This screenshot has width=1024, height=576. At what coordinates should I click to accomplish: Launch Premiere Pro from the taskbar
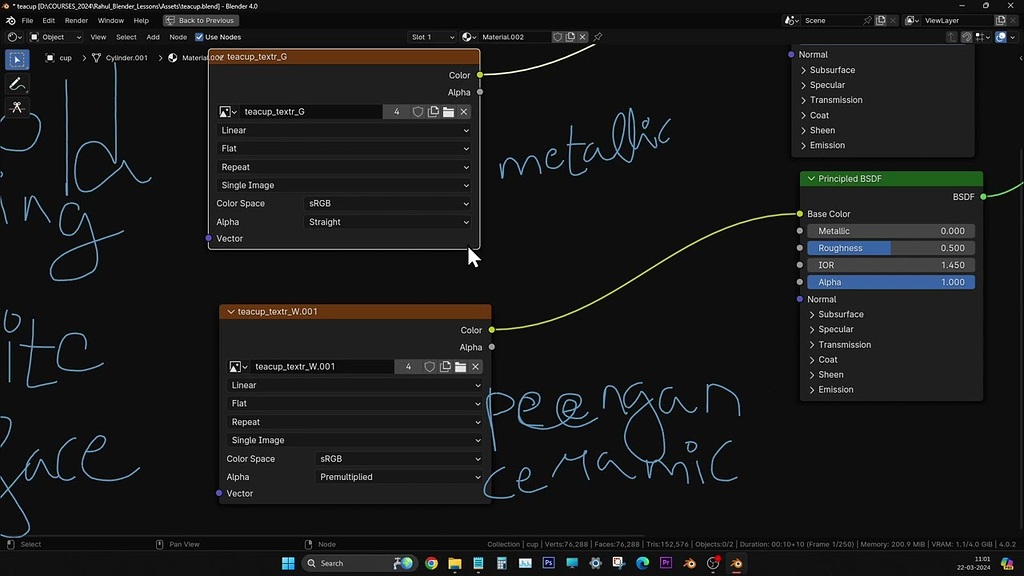coord(666,563)
